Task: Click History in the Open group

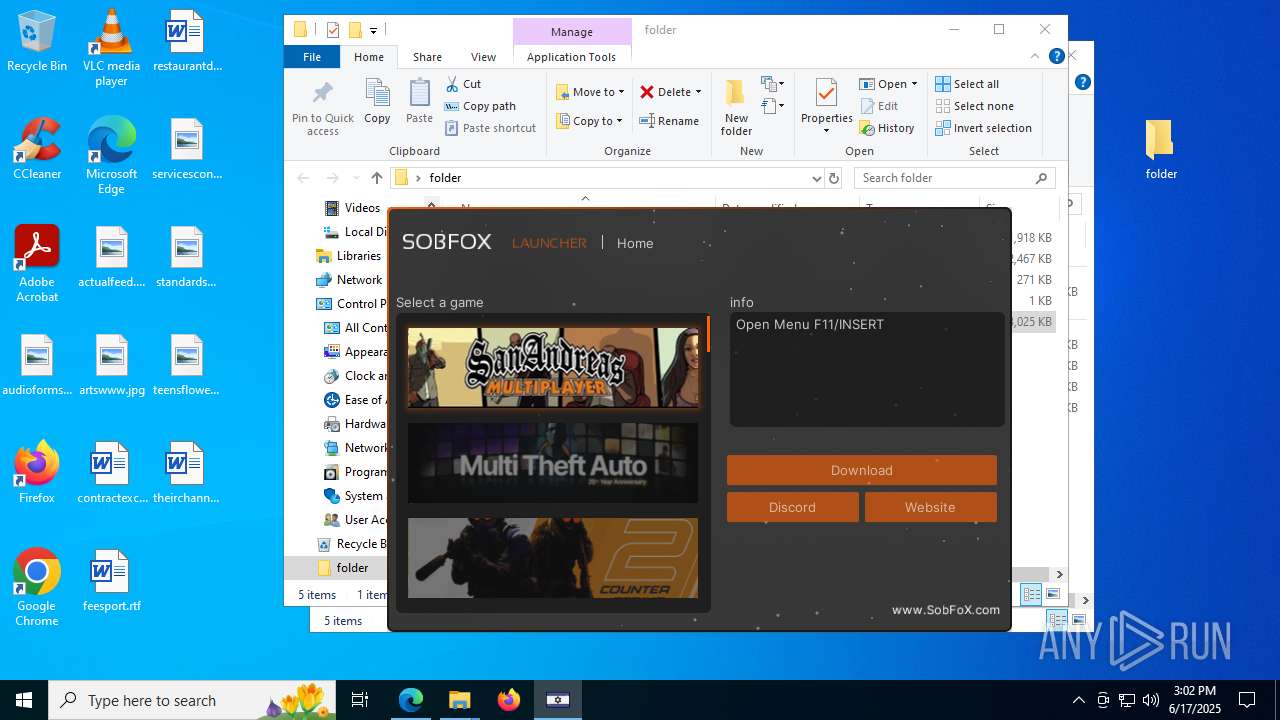Action: pyautogui.click(x=887, y=128)
